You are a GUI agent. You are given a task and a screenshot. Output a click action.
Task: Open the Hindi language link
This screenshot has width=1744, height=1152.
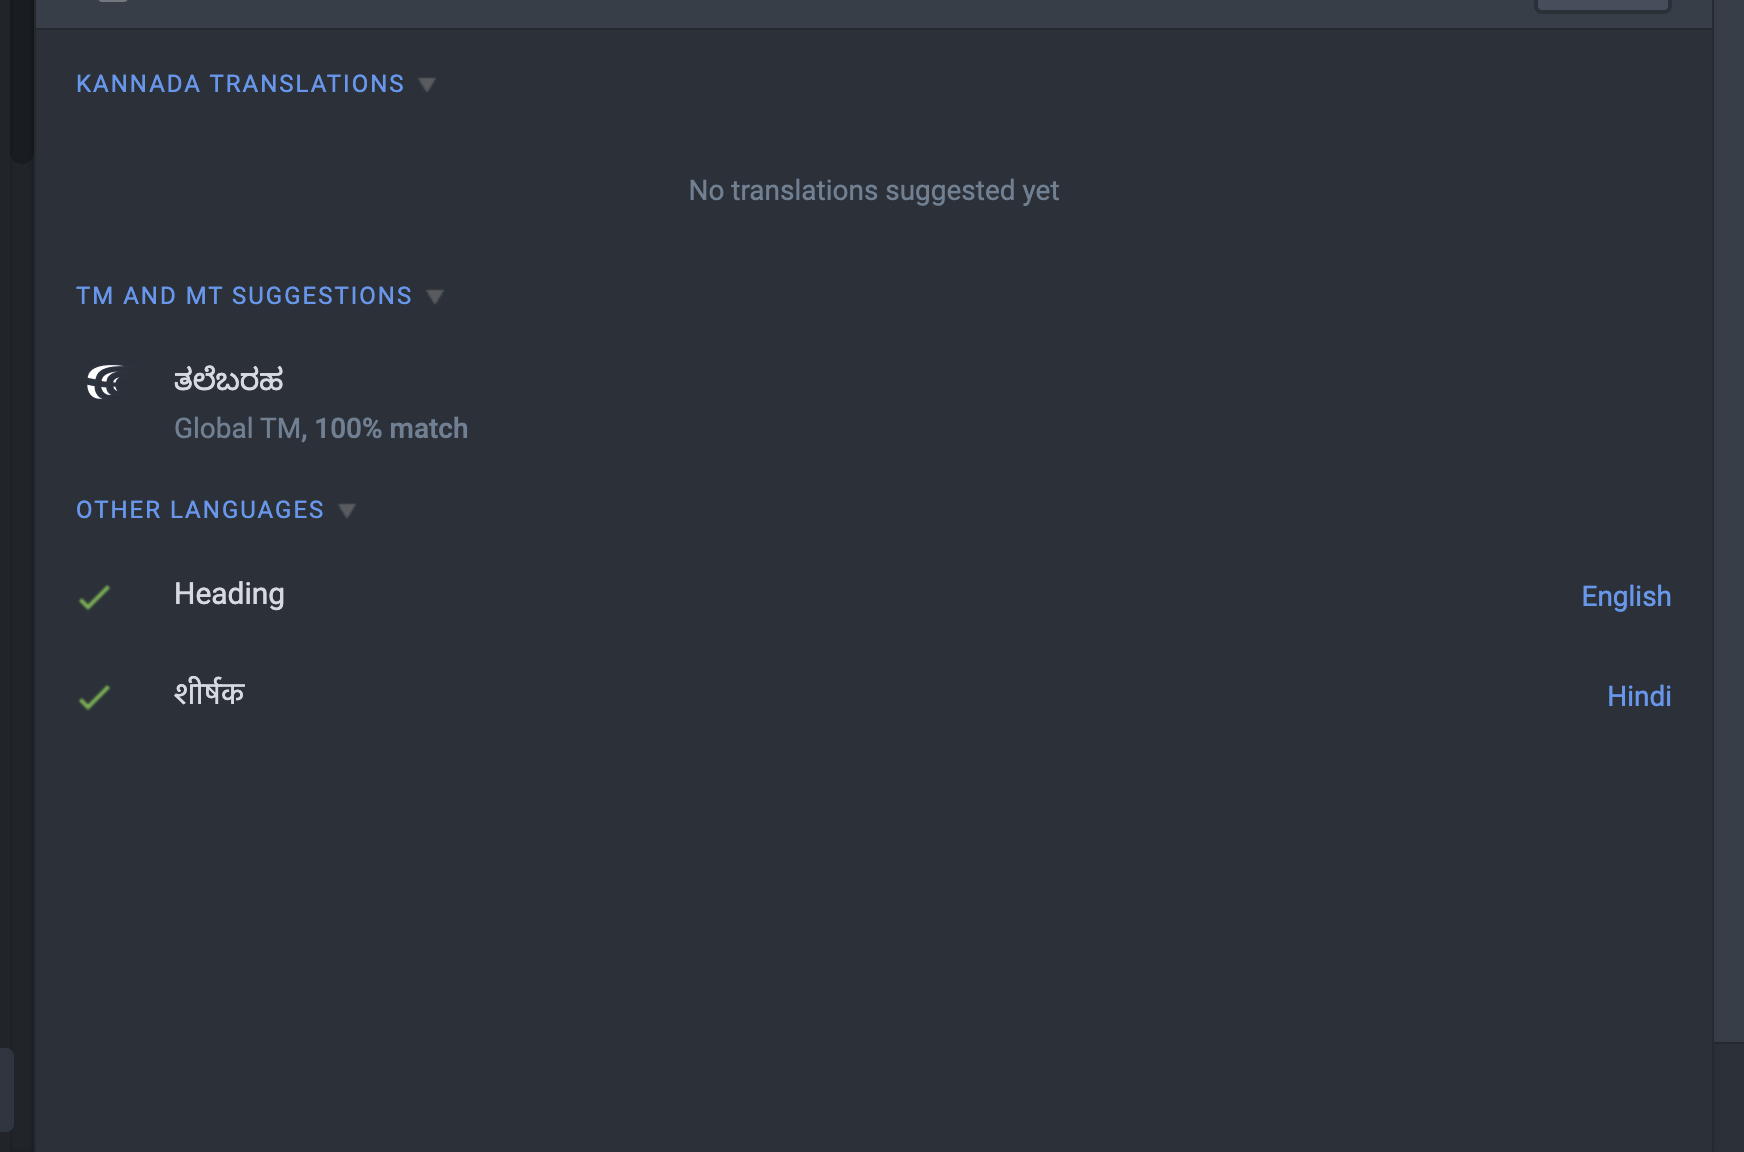[x=1638, y=696]
